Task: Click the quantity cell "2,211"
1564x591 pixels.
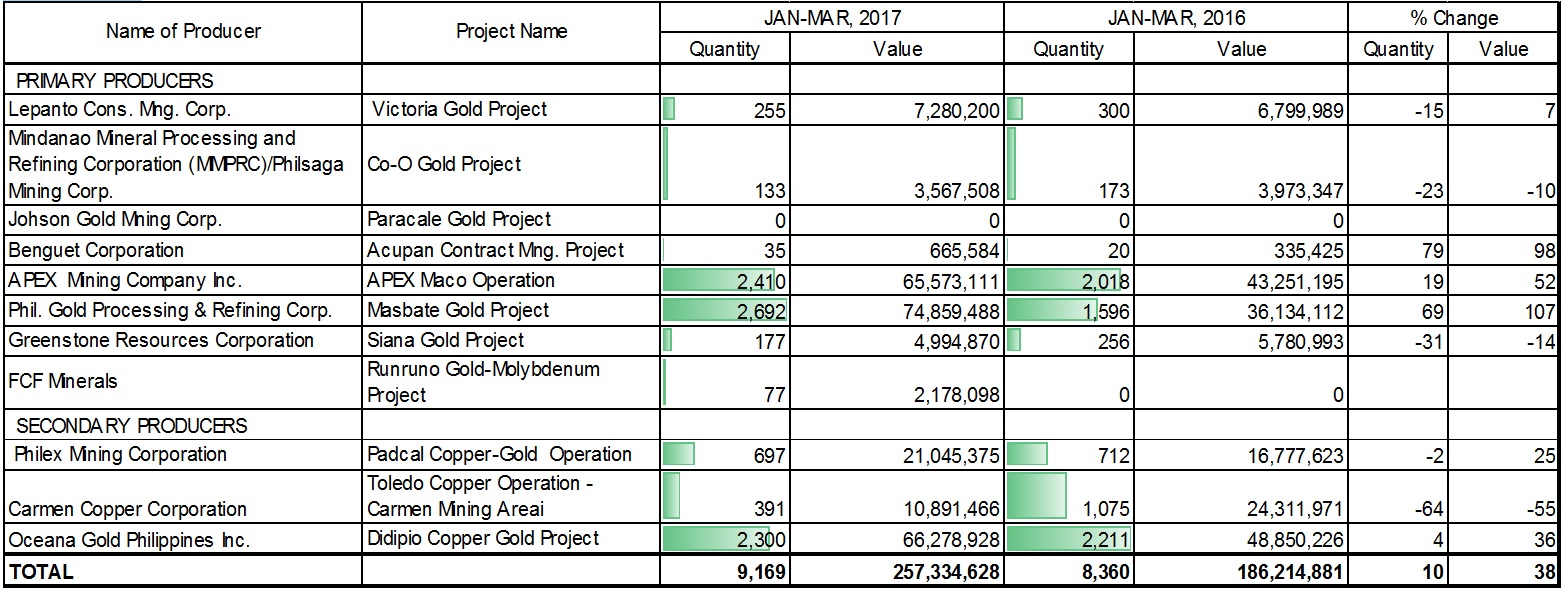Action: tap(1069, 539)
